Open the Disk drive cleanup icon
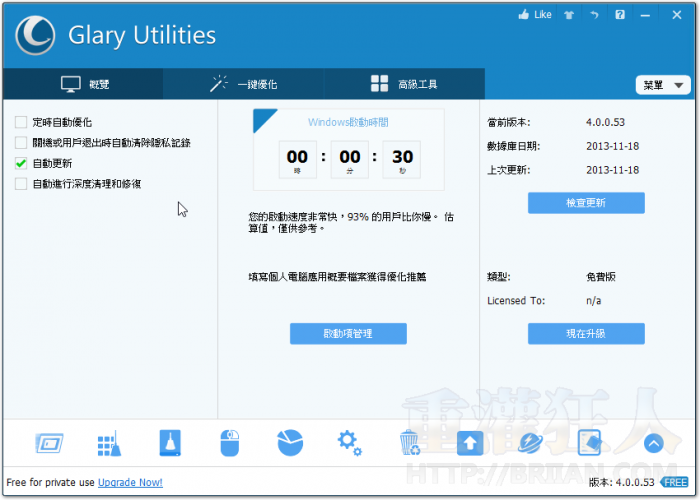 click(170, 443)
